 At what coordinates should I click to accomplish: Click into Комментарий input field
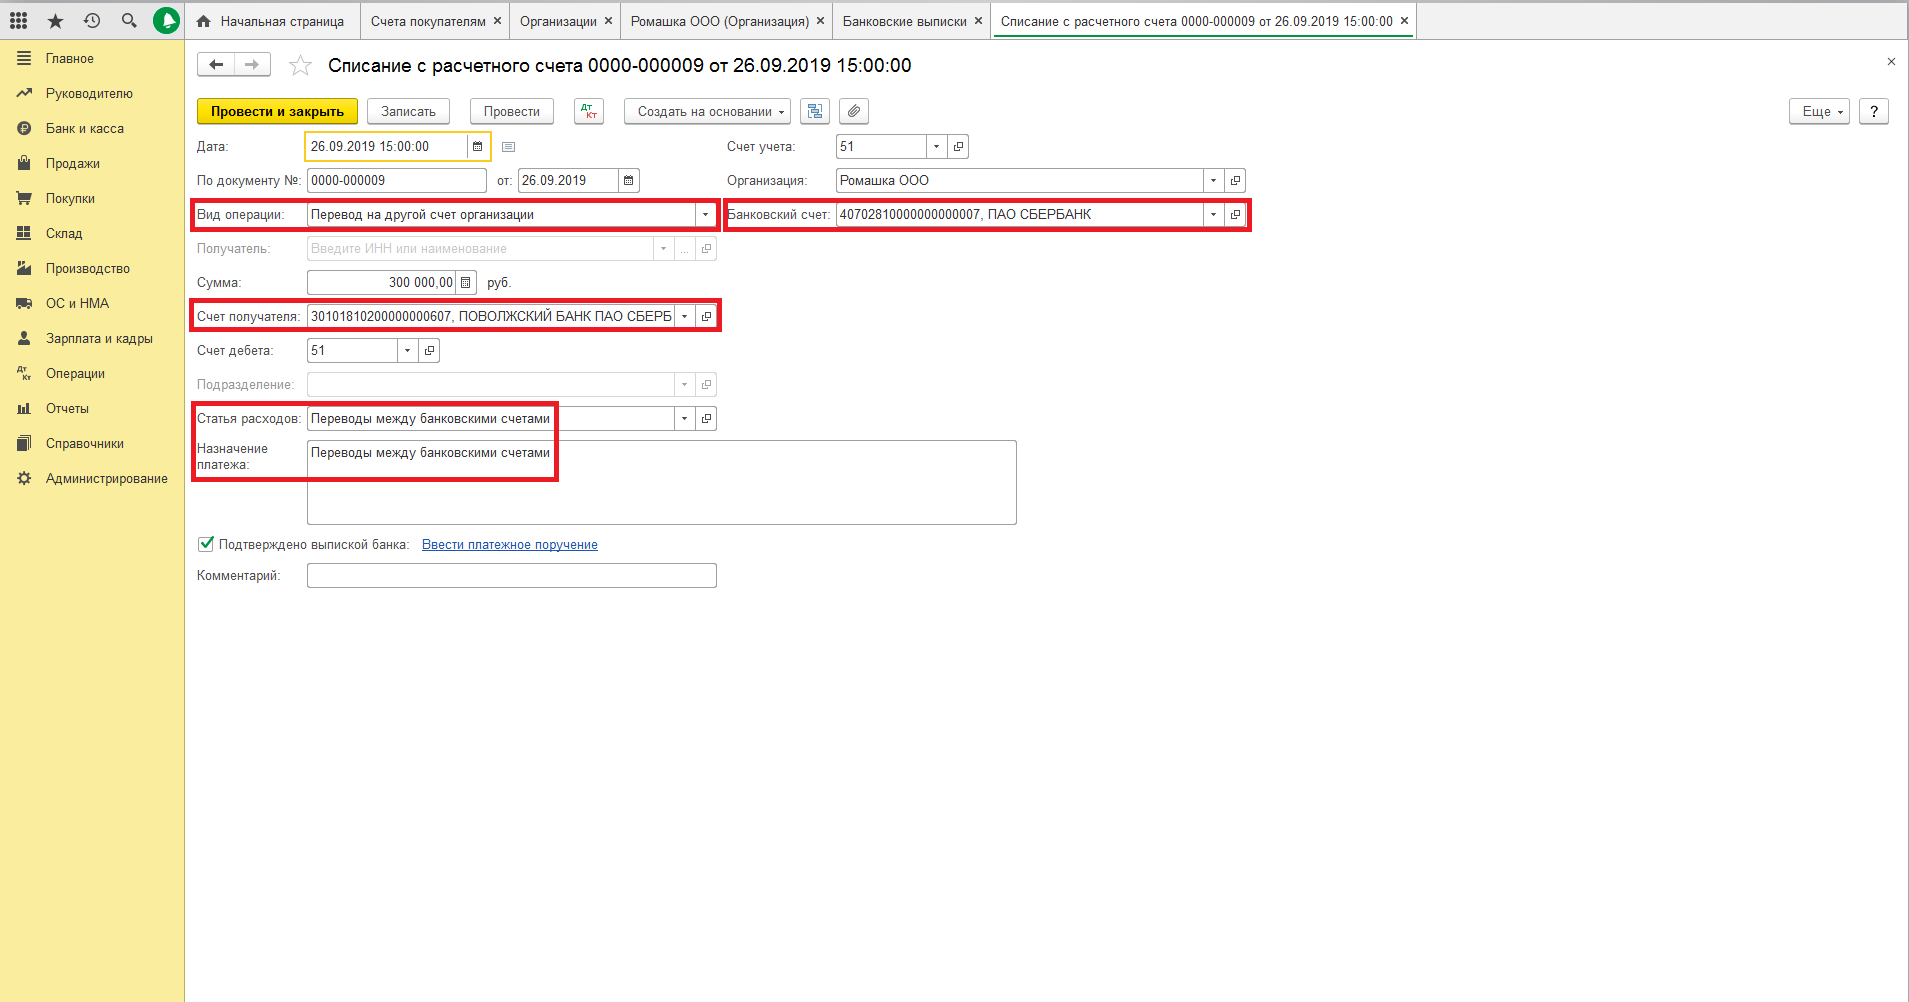pyautogui.click(x=512, y=575)
